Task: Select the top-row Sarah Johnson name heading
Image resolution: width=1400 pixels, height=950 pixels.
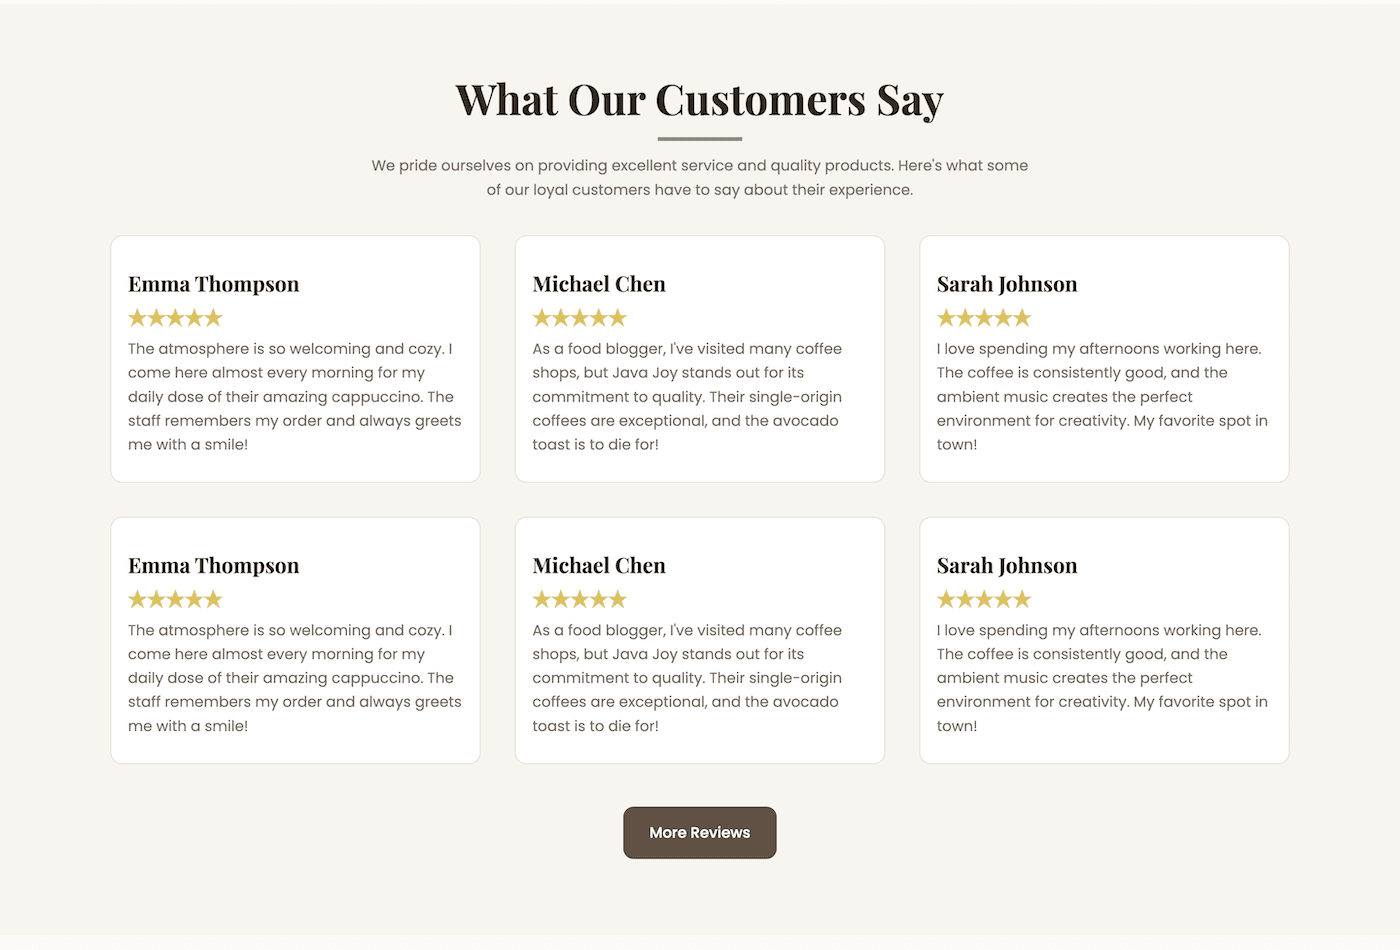Action: pos(1007,284)
